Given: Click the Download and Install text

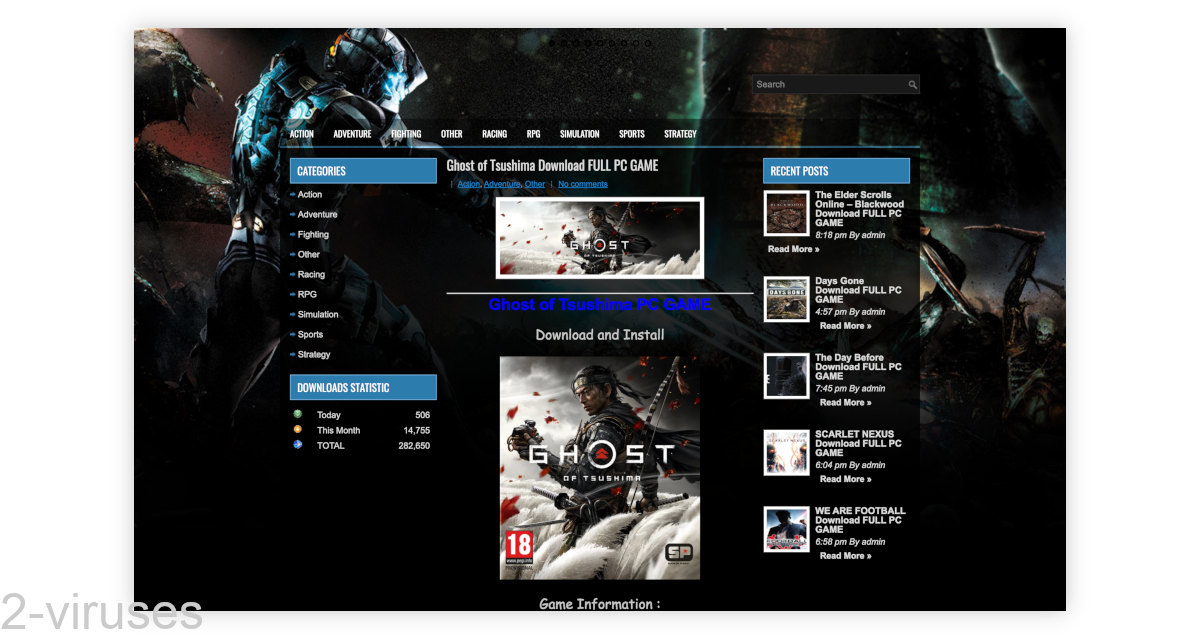Looking at the screenshot, I should (600, 335).
